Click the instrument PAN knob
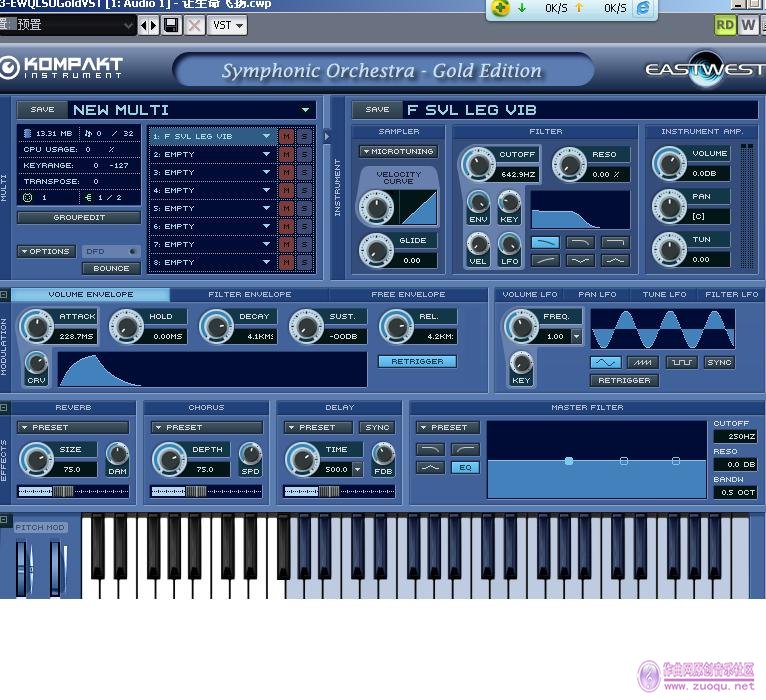Viewport: 766px width, 700px height. point(670,206)
